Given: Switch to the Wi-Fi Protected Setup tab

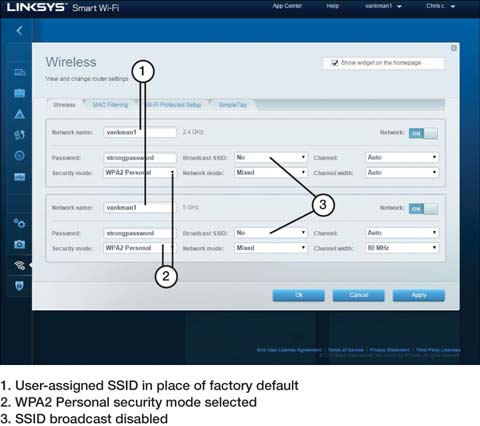Looking at the screenshot, I should (173, 105).
